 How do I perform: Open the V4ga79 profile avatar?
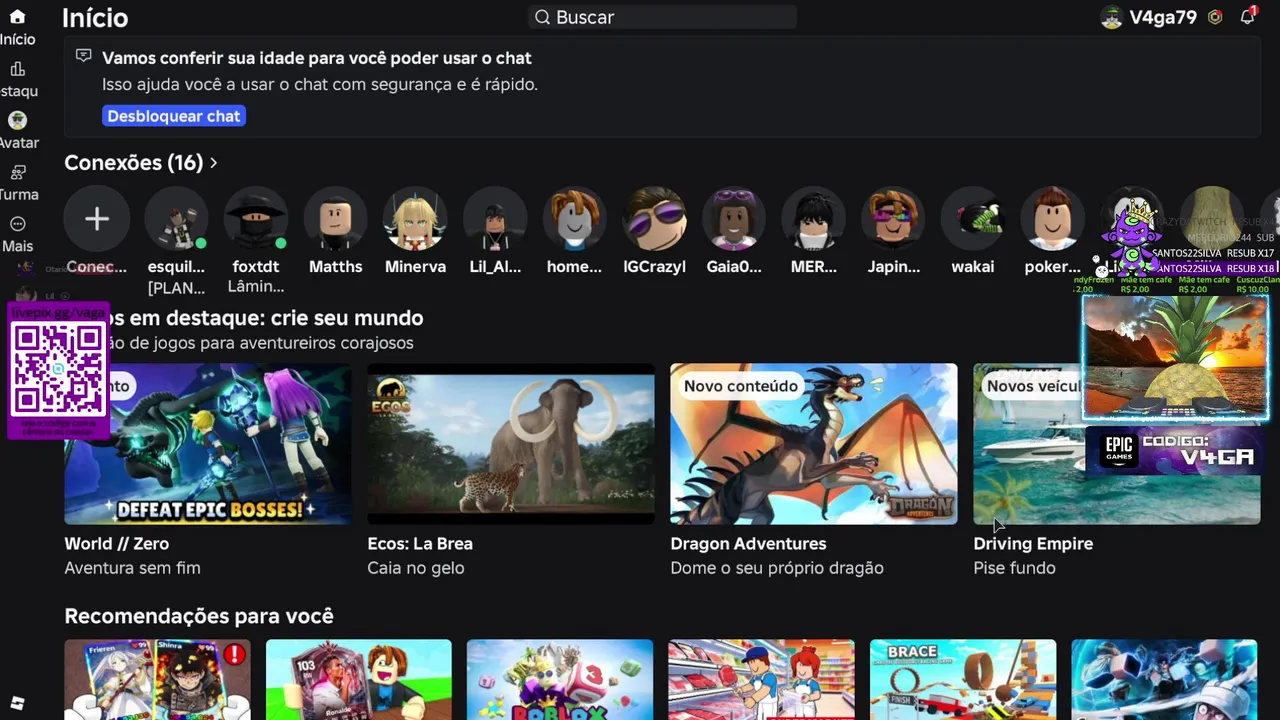point(1111,17)
